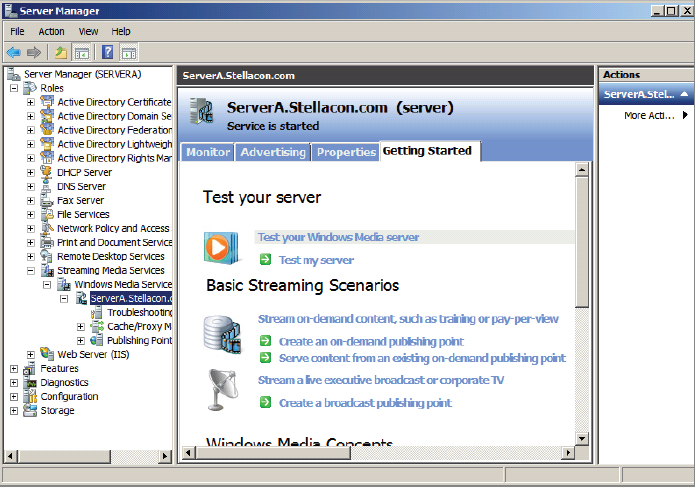695x487 pixels.
Task: Click the Configuration node icon
Action: (x=30, y=397)
